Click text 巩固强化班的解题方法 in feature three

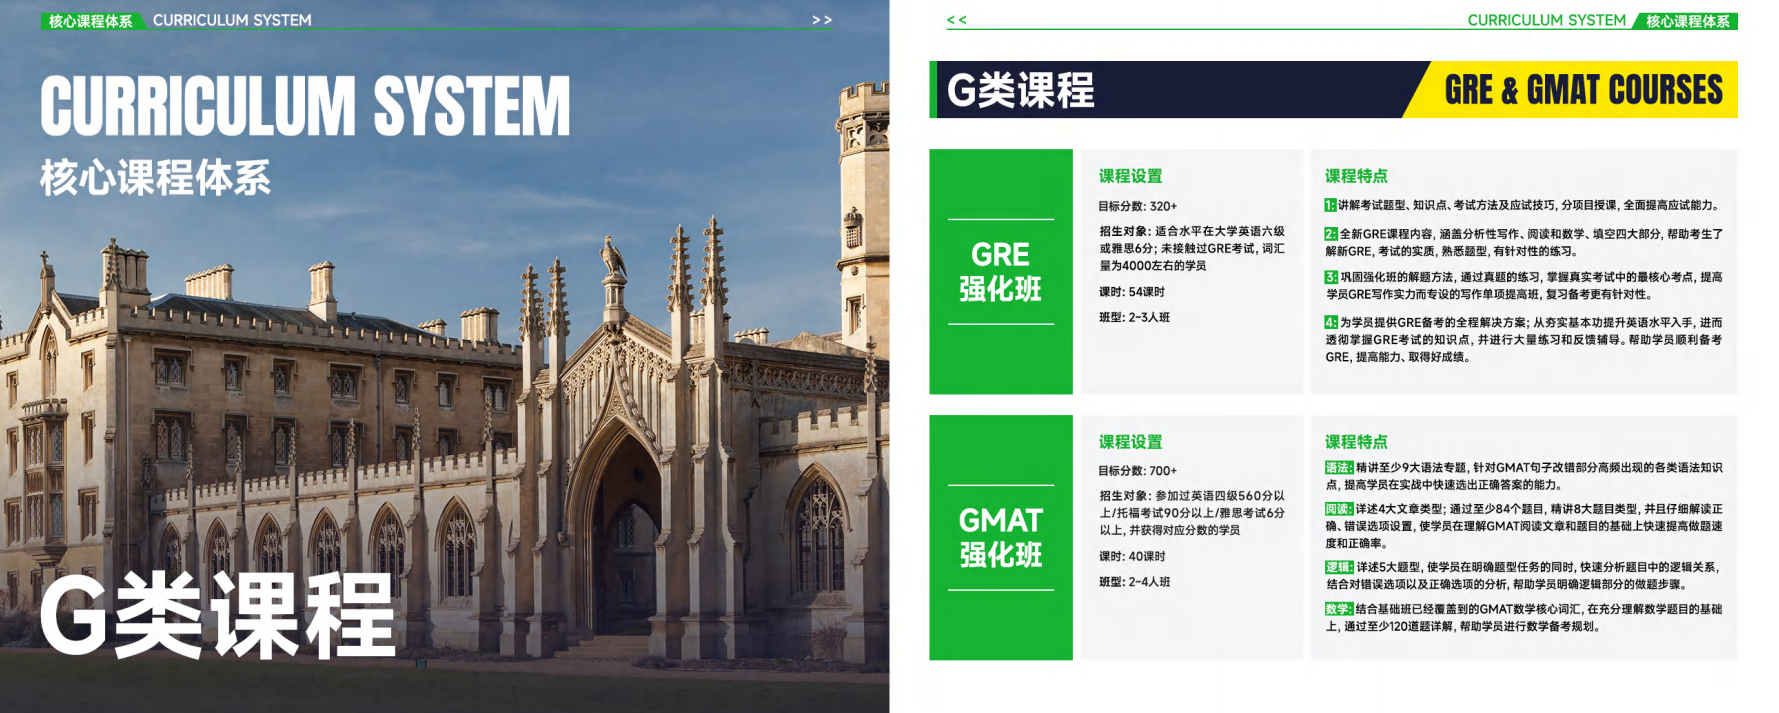pyautogui.click(x=1397, y=277)
